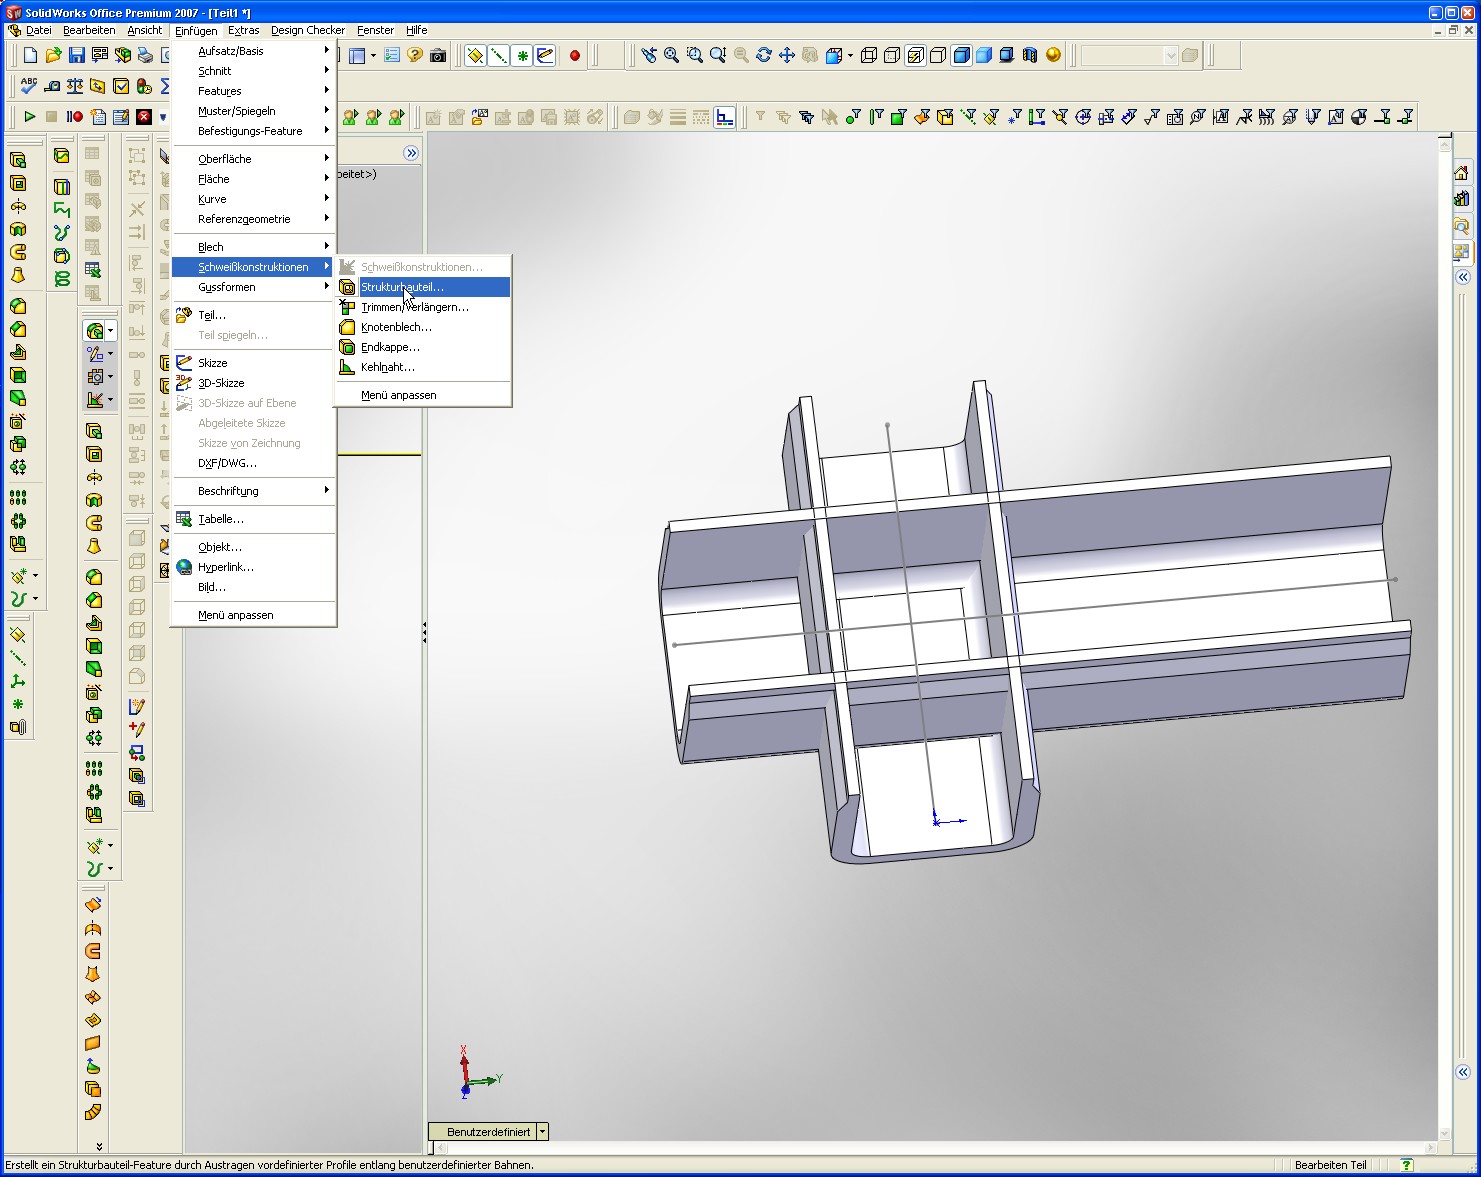Image resolution: width=1481 pixels, height=1177 pixels.
Task: Open the view orientation dropdown arrow
Action: (x=850, y=56)
